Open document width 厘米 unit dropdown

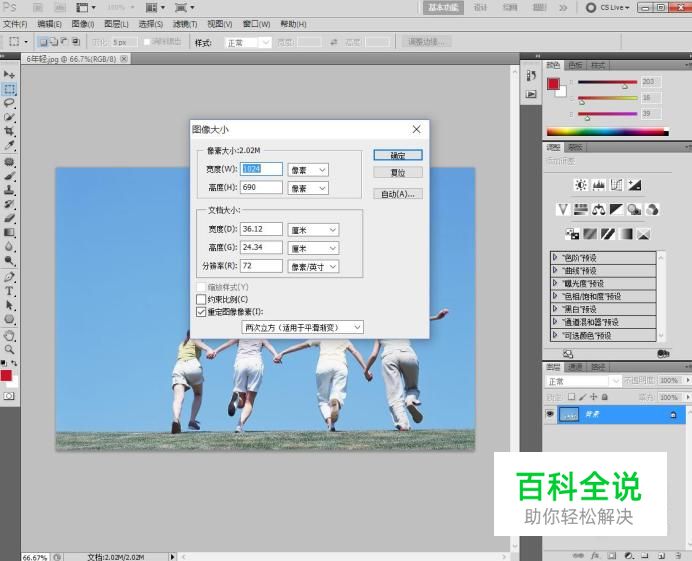pyautogui.click(x=313, y=230)
